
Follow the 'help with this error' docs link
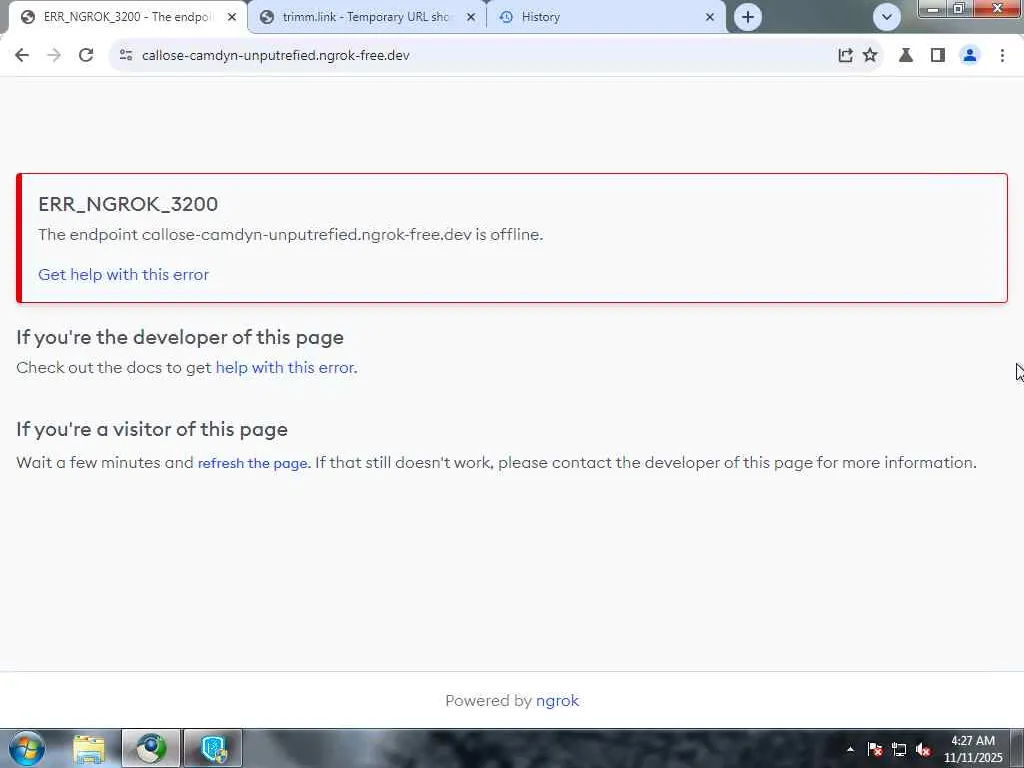tap(285, 368)
